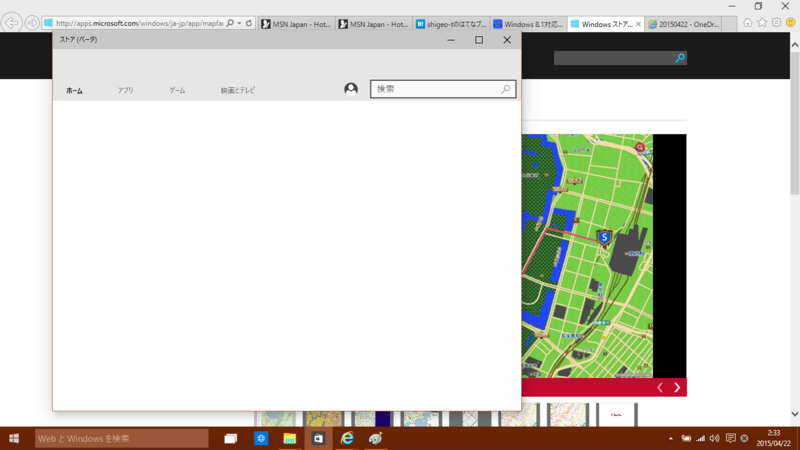Click the IE address bar URL
This screenshot has height=450, width=800.
139,23
